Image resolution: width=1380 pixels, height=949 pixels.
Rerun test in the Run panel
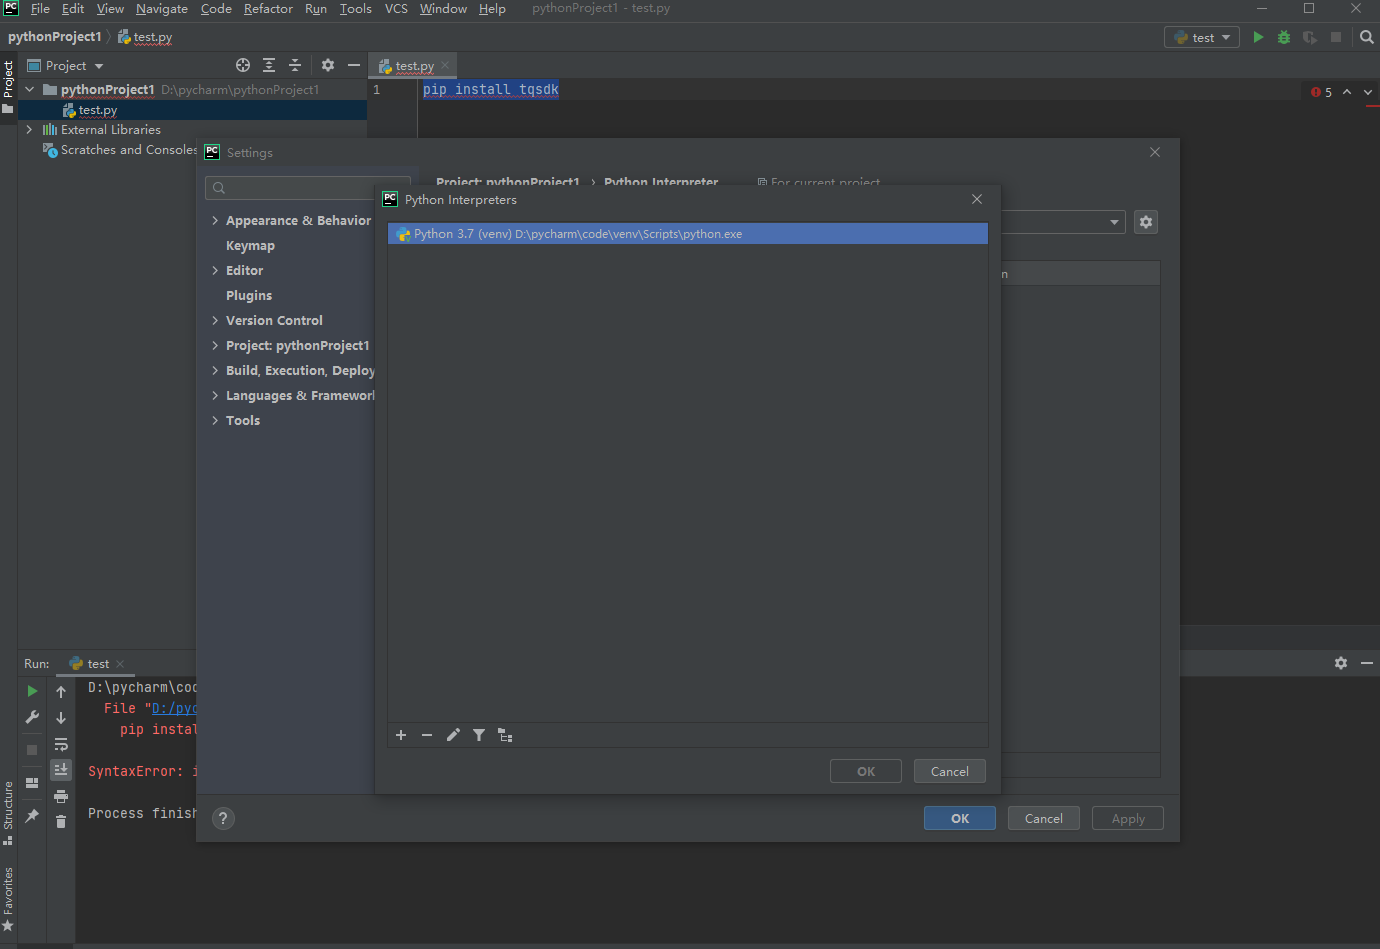coord(32,691)
